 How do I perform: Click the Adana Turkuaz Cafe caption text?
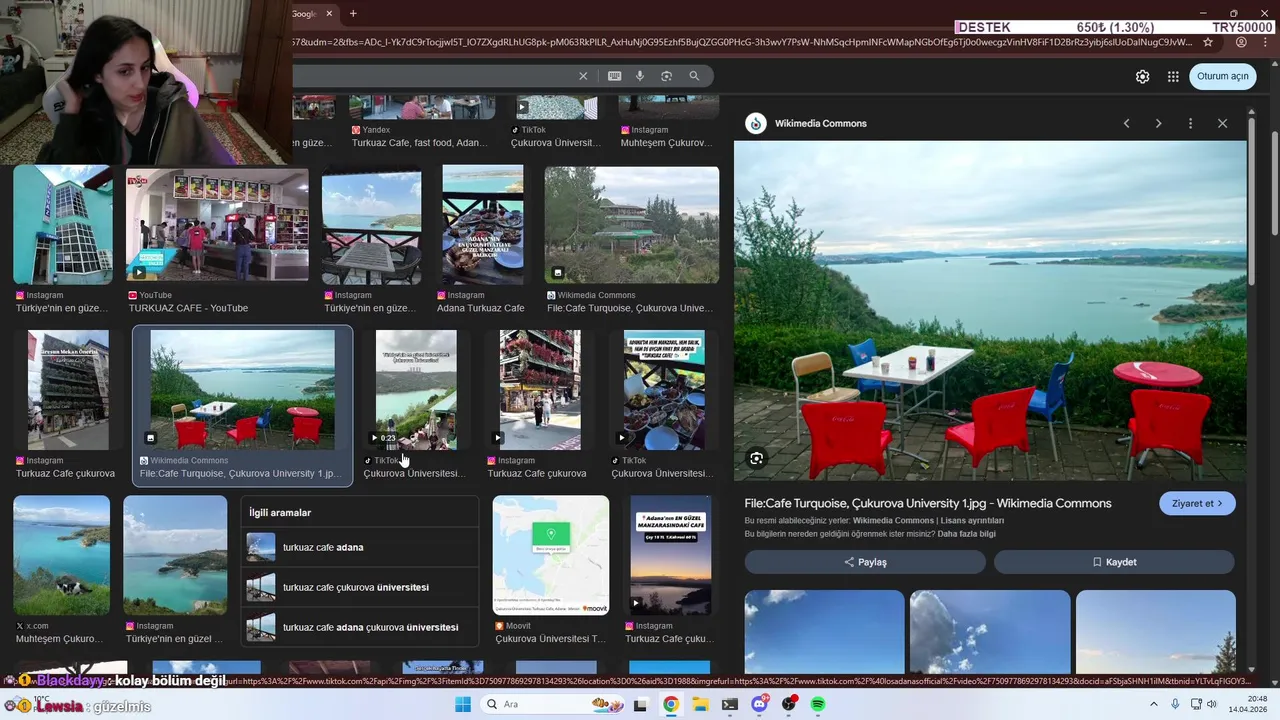click(480, 308)
